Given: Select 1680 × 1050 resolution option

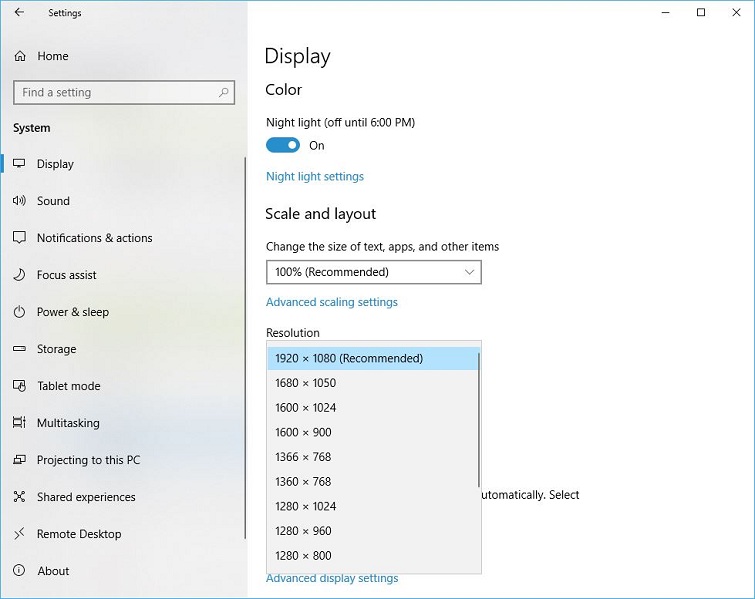Looking at the screenshot, I should 305,383.
